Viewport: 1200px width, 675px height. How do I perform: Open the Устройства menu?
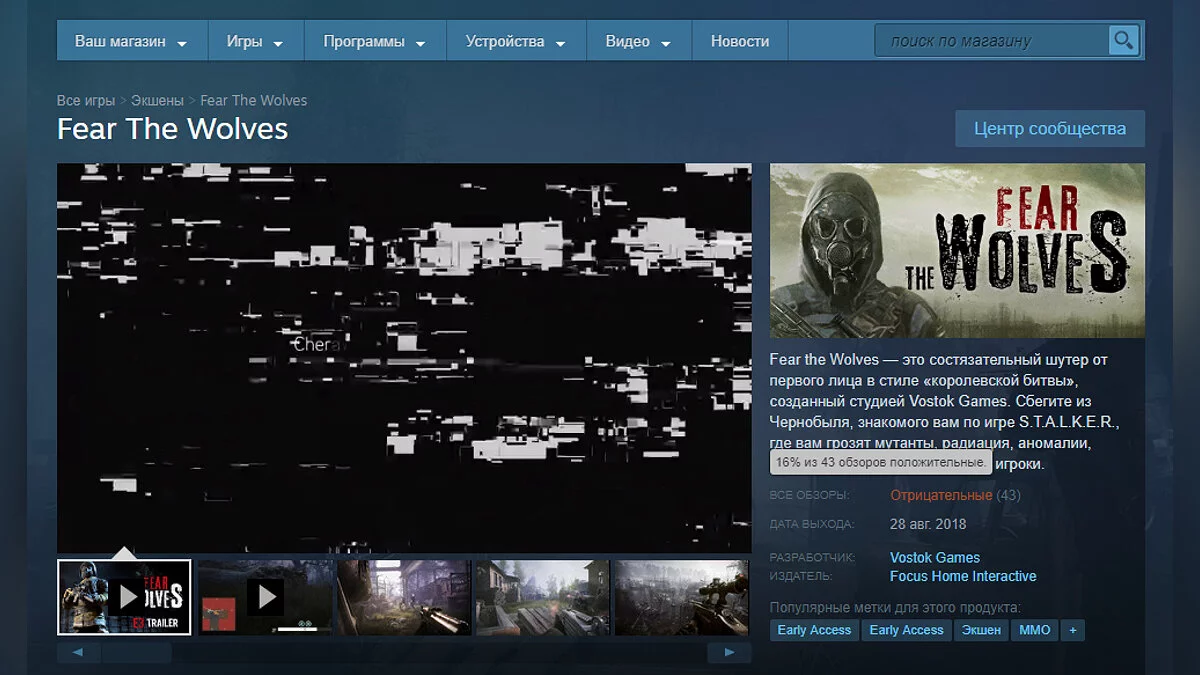[515, 42]
